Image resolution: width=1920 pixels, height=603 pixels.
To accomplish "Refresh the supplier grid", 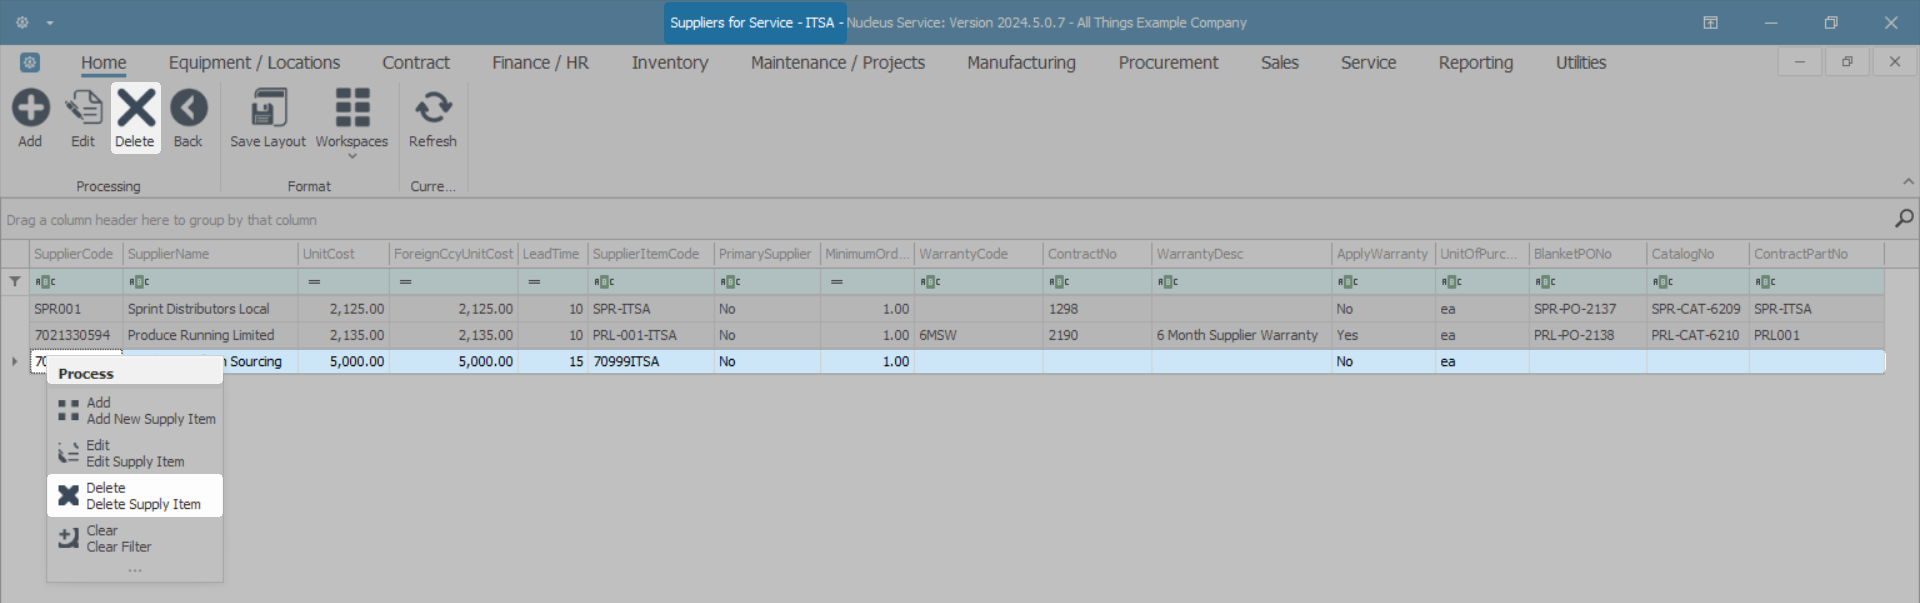I will pyautogui.click(x=433, y=118).
